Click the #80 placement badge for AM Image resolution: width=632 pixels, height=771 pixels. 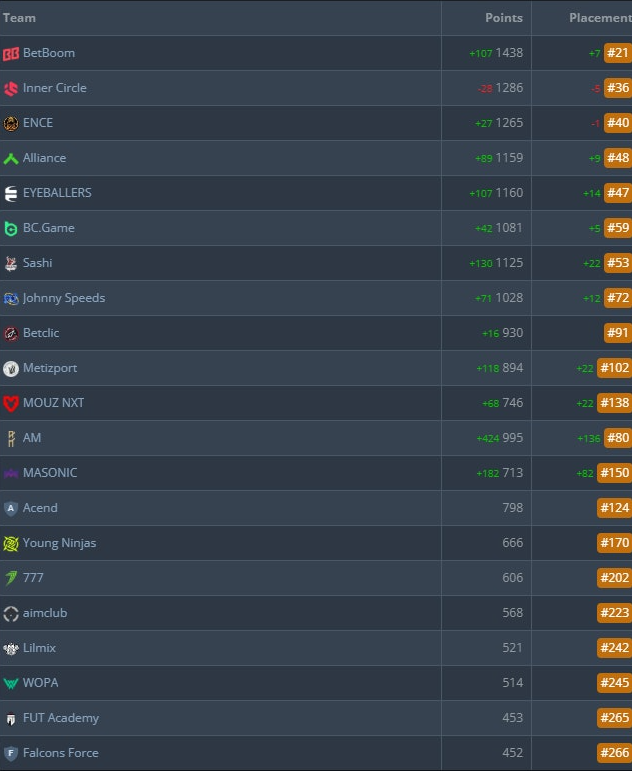coord(618,438)
